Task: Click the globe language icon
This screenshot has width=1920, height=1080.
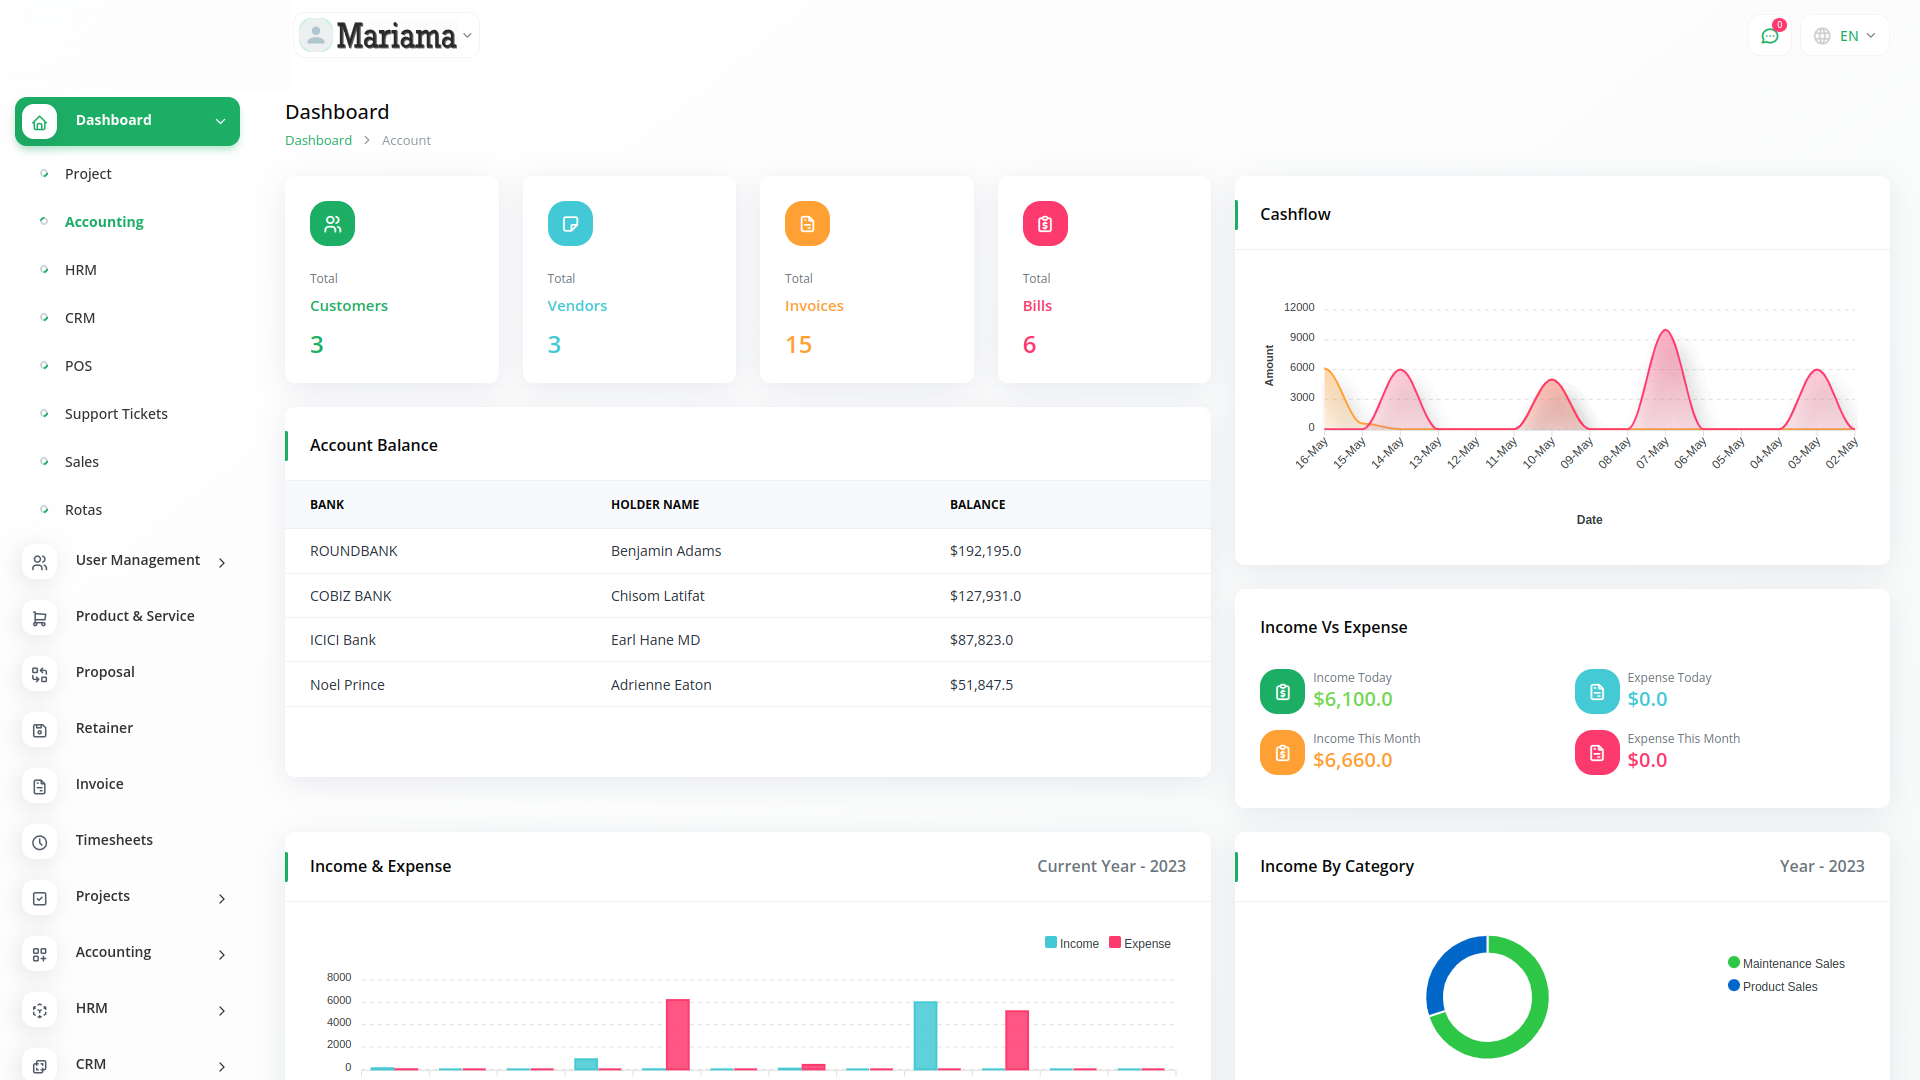Action: [1822, 36]
